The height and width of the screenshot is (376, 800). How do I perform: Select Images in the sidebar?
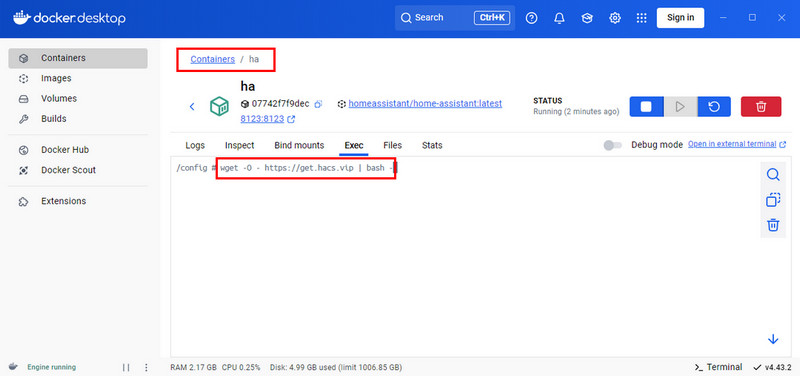[78, 79]
